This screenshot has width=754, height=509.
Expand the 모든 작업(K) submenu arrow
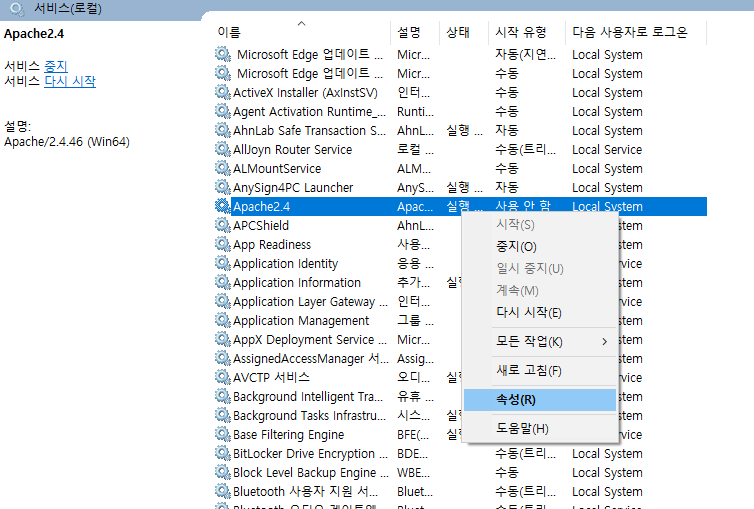pyautogui.click(x=604, y=342)
